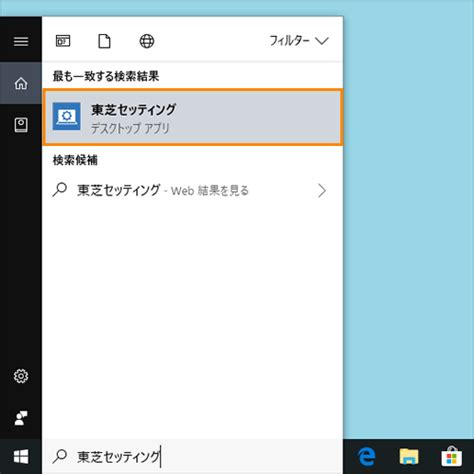The height and width of the screenshot is (474, 474).
Task: Click the 東芝セッティング app icon
Action: tap(67, 116)
